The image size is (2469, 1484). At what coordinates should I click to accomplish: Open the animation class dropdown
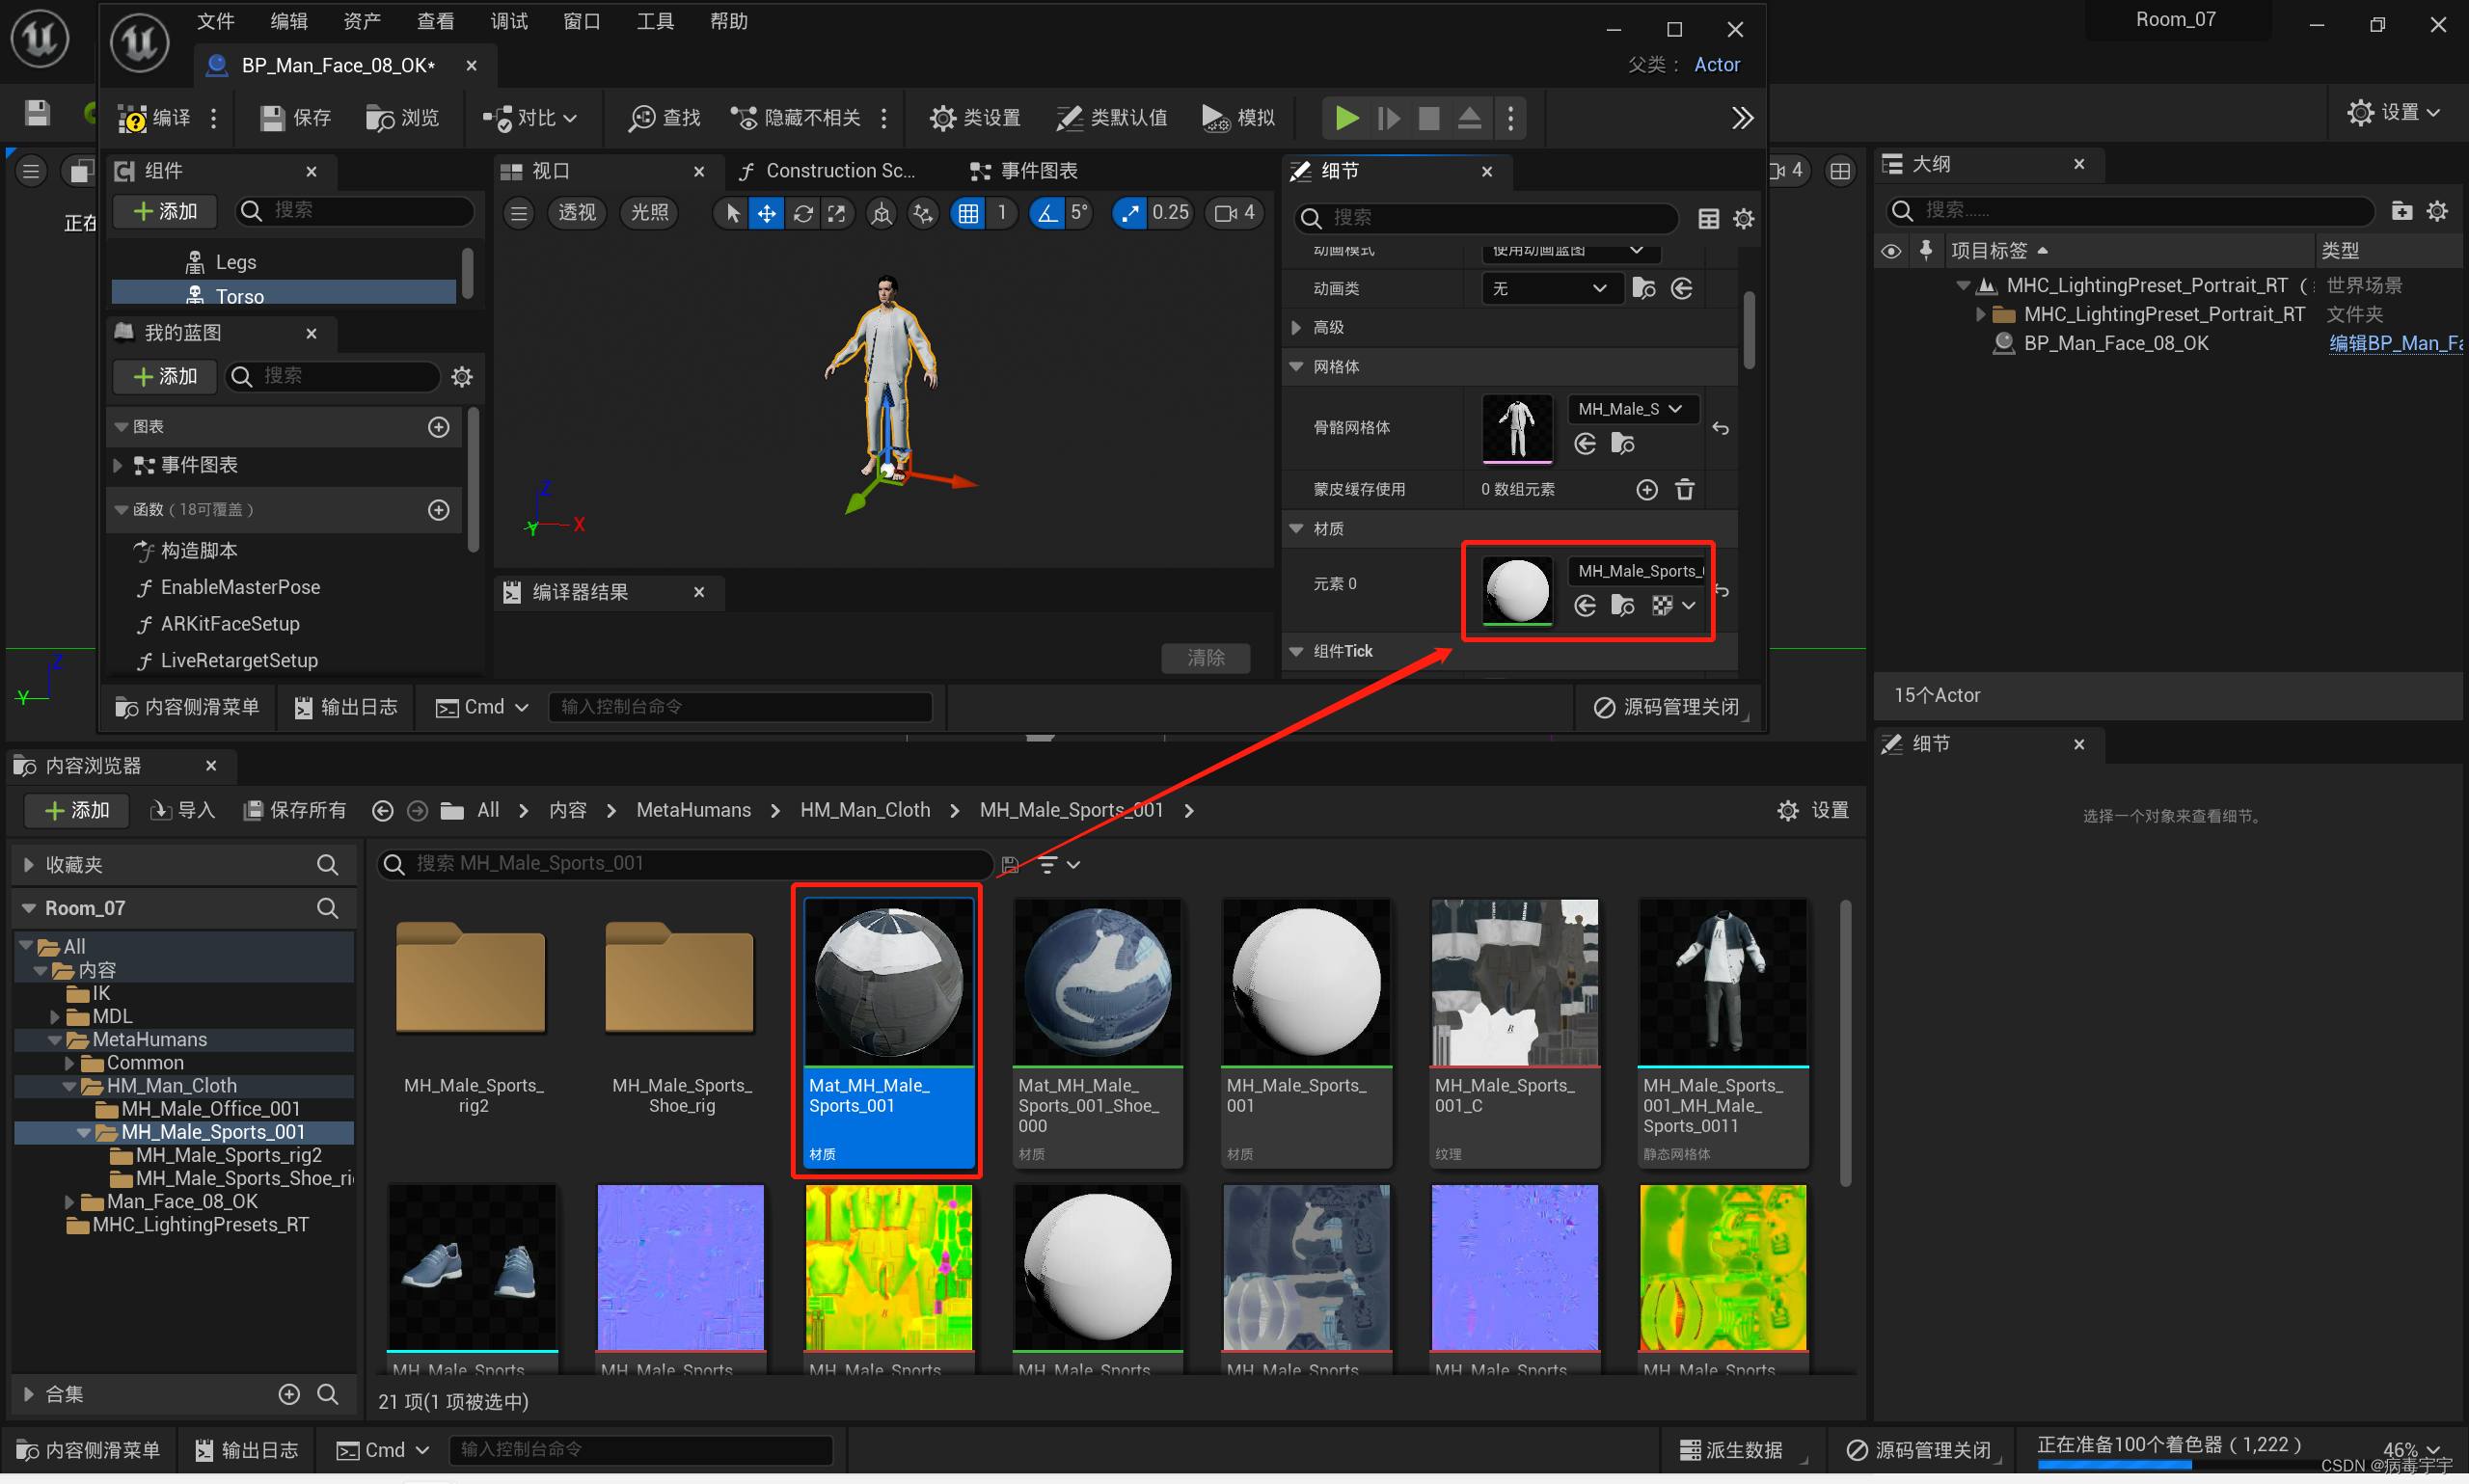tap(1548, 289)
